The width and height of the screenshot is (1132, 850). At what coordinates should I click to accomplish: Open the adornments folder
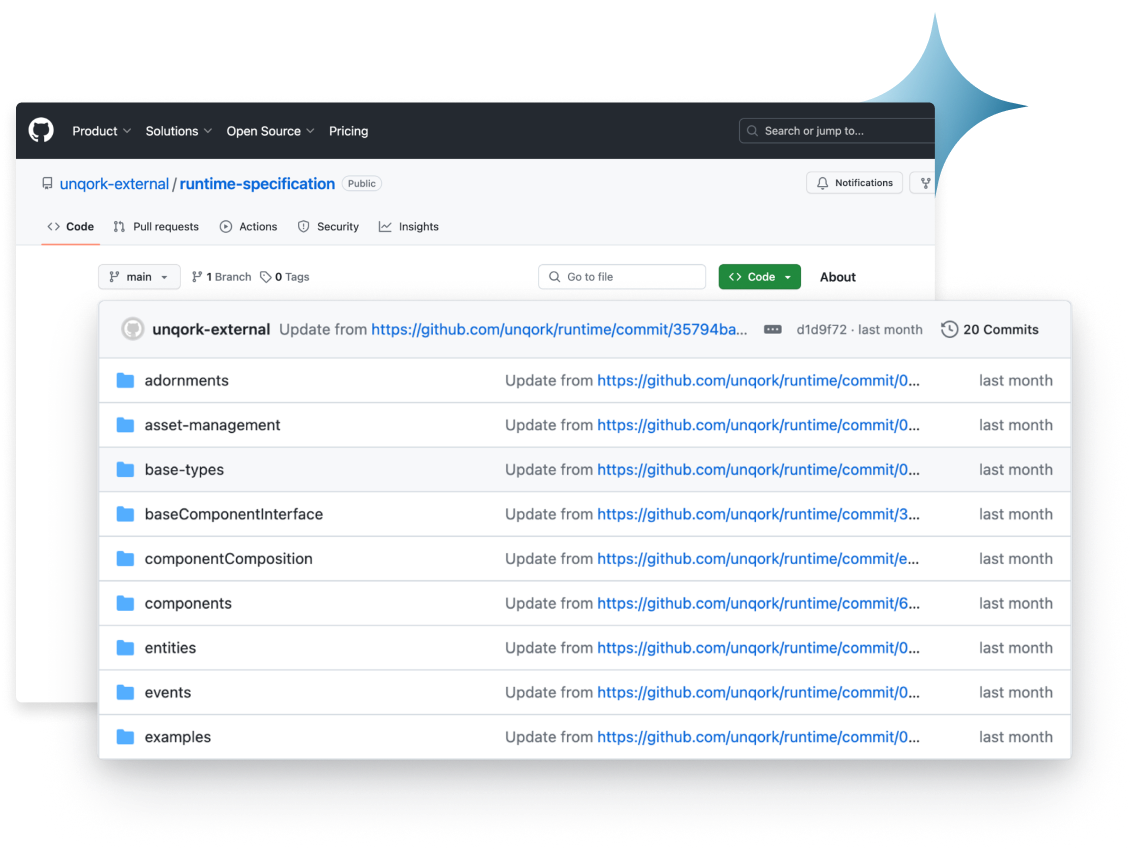[186, 381]
